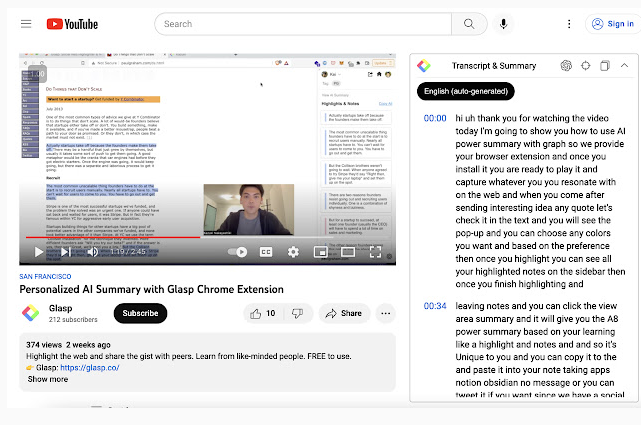Jump to current time in transcript
This screenshot has height=425, width=641.
point(585,65)
